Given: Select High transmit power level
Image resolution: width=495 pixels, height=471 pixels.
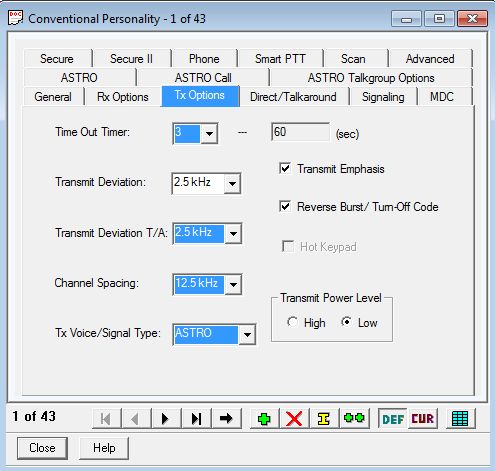Looking at the screenshot, I should [292, 322].
